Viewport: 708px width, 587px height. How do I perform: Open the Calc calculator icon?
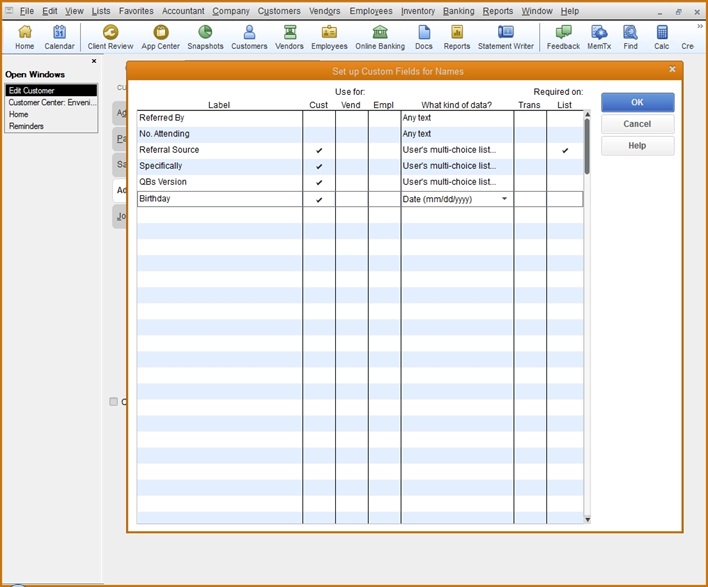coord(661,37)
